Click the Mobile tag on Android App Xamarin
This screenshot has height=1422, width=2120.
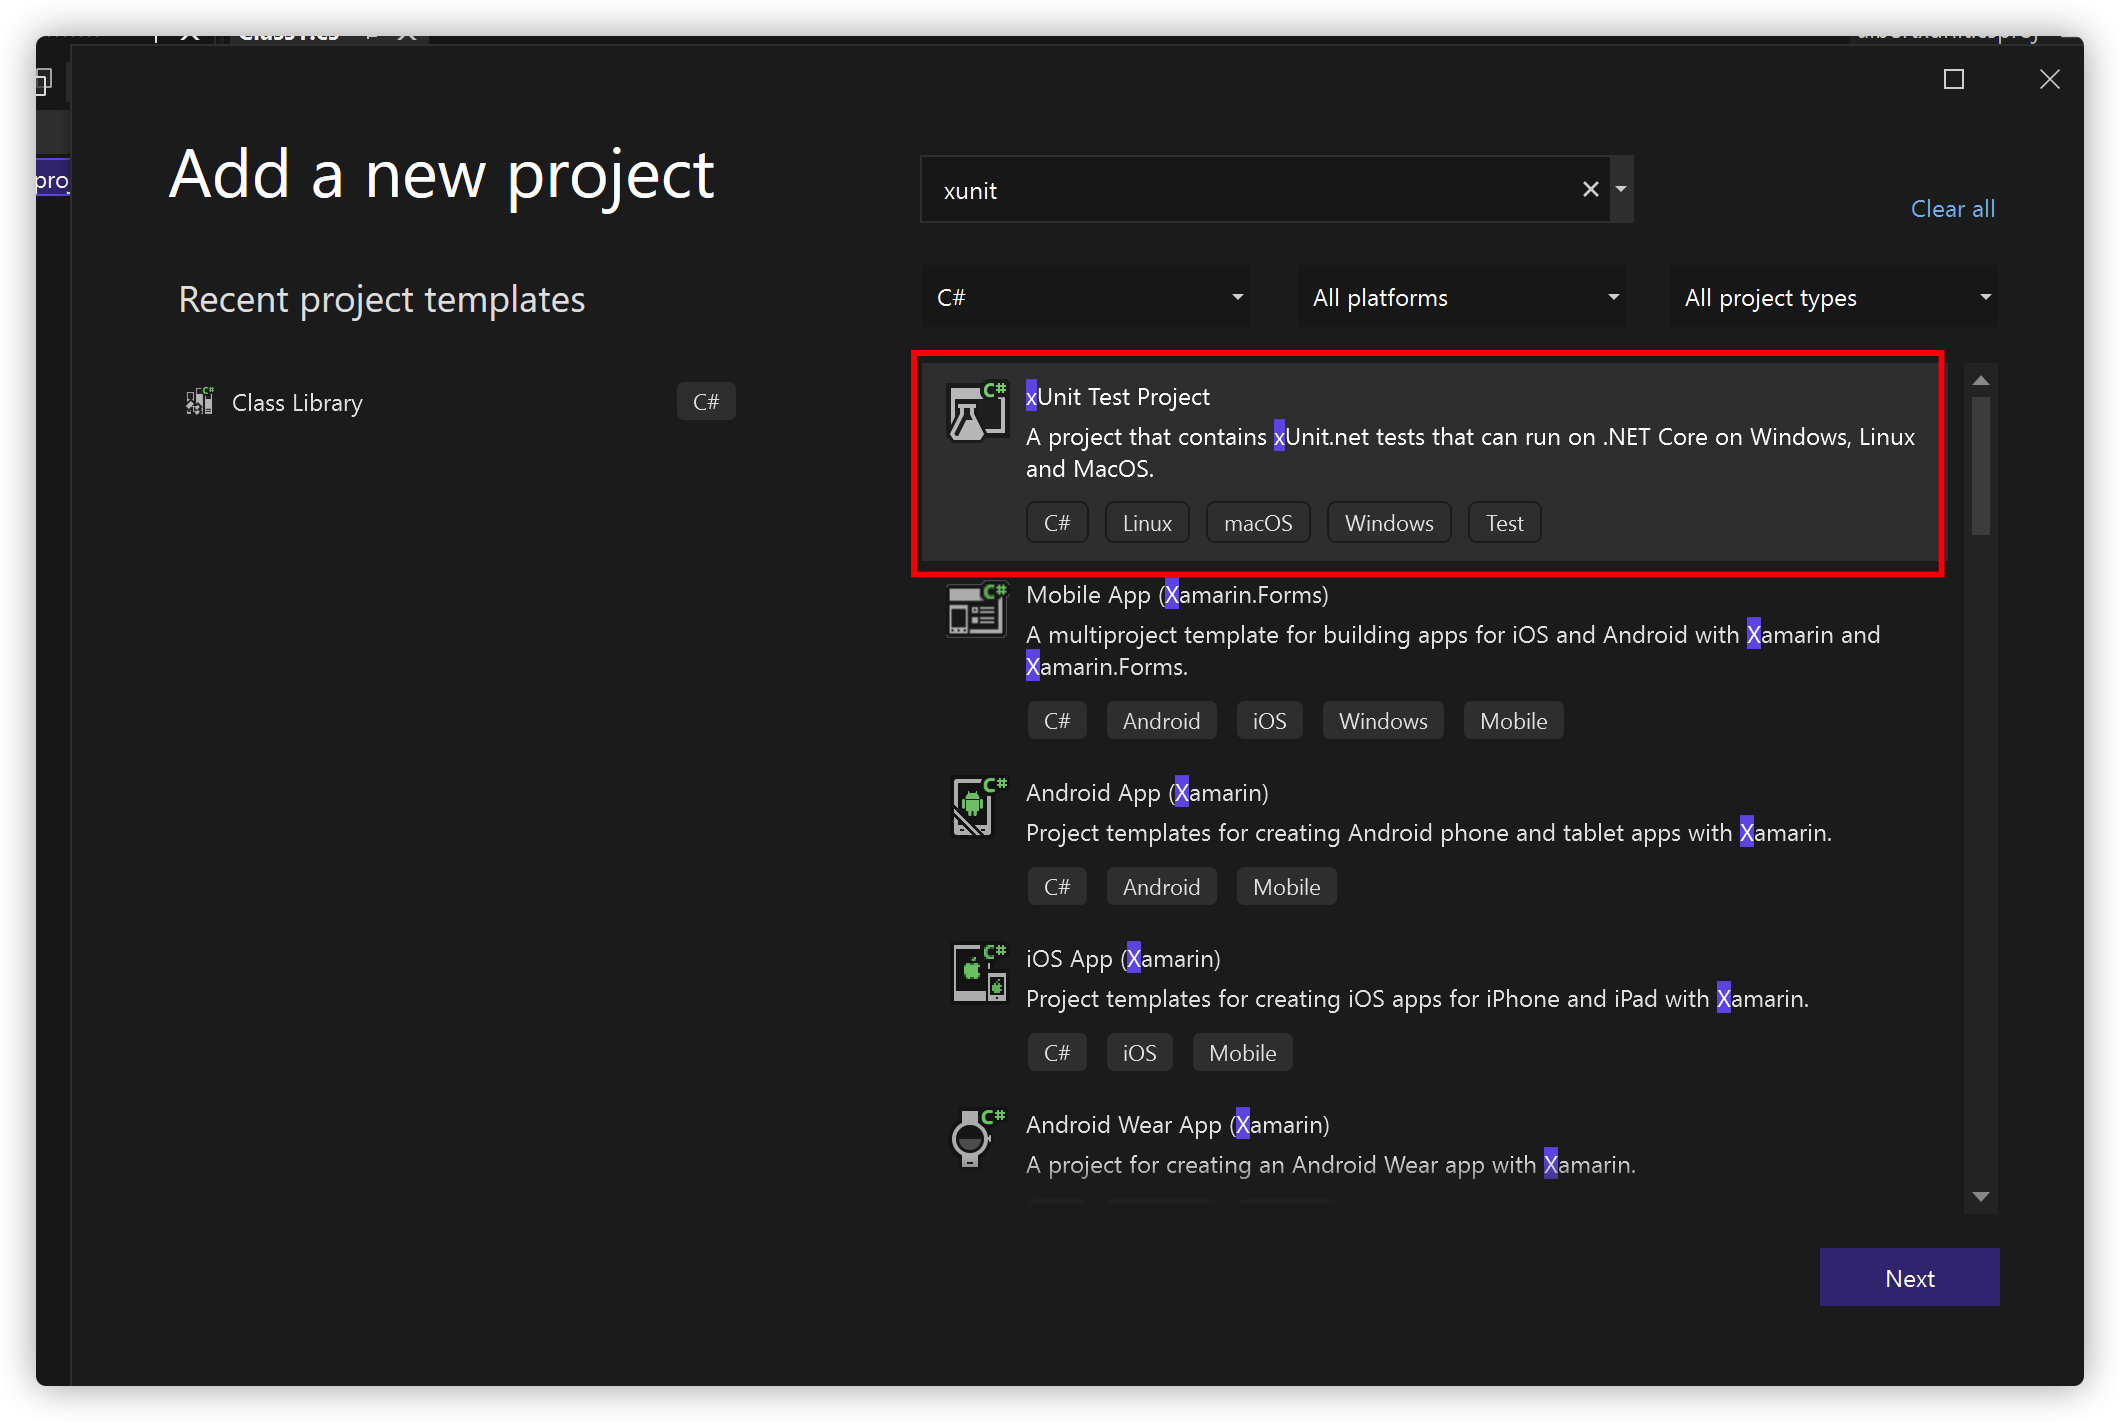pos(1286,887)
